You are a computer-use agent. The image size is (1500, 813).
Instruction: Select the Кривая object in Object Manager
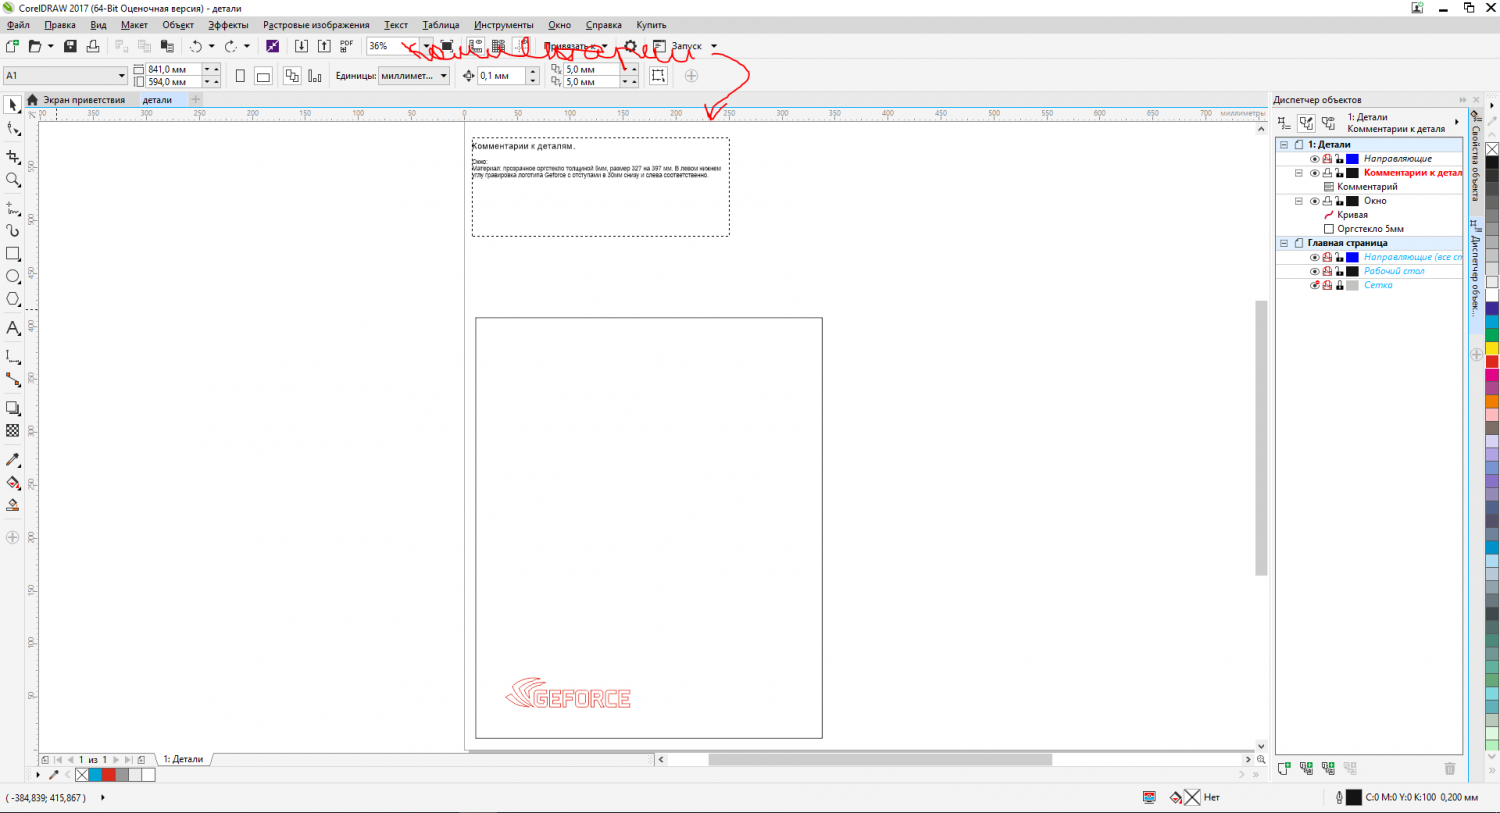coord(1352,215)
